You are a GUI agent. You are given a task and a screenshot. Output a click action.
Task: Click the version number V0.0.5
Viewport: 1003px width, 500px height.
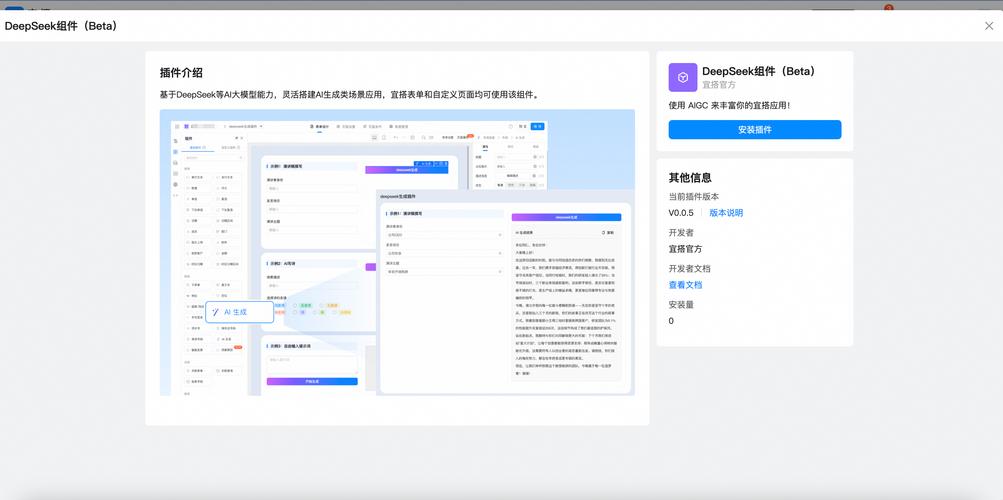coord(681,213)
